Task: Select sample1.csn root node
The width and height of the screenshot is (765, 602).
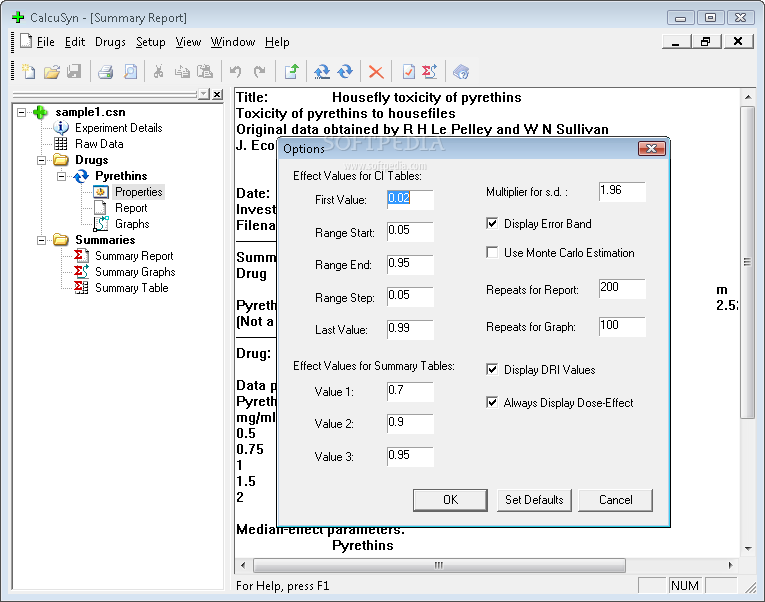Action: [90, 112]
